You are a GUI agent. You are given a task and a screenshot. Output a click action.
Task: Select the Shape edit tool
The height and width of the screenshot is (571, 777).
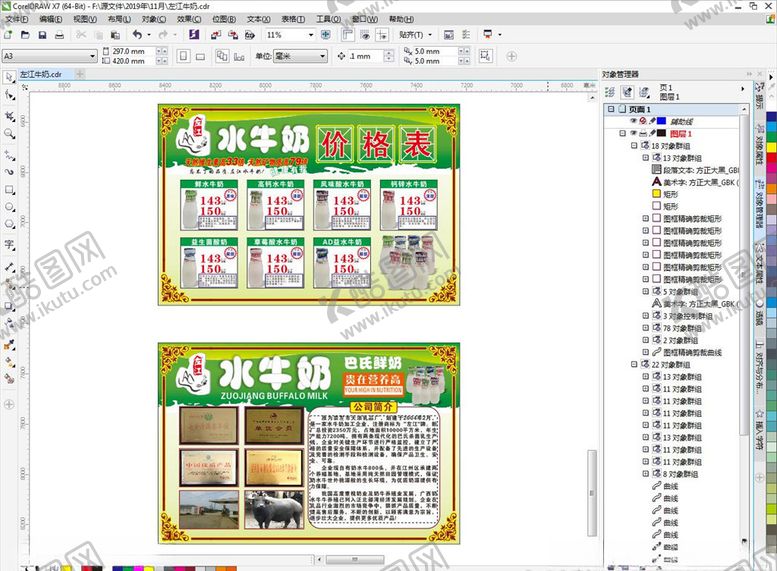click(x=9, y=94)
